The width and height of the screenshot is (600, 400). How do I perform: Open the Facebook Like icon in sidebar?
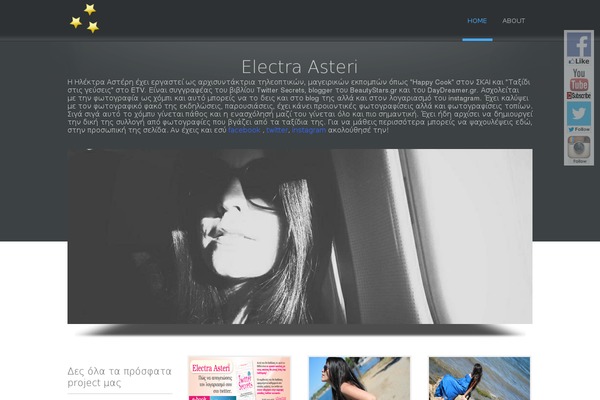click(579, 49)
